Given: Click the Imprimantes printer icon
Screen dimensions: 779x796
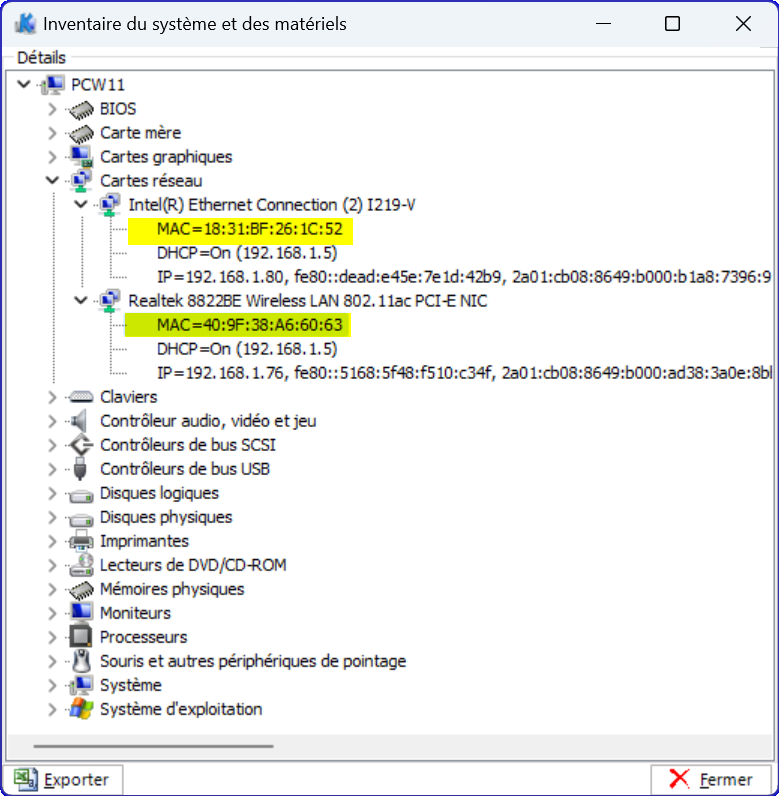Looking at the screenshot, I should 81,541.
